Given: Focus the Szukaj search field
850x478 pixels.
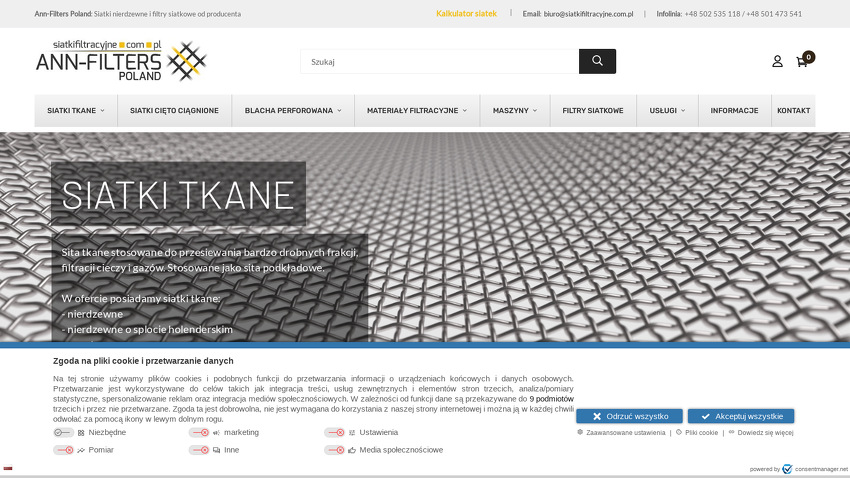Looking at the screenshot, I should coord(440,61).
